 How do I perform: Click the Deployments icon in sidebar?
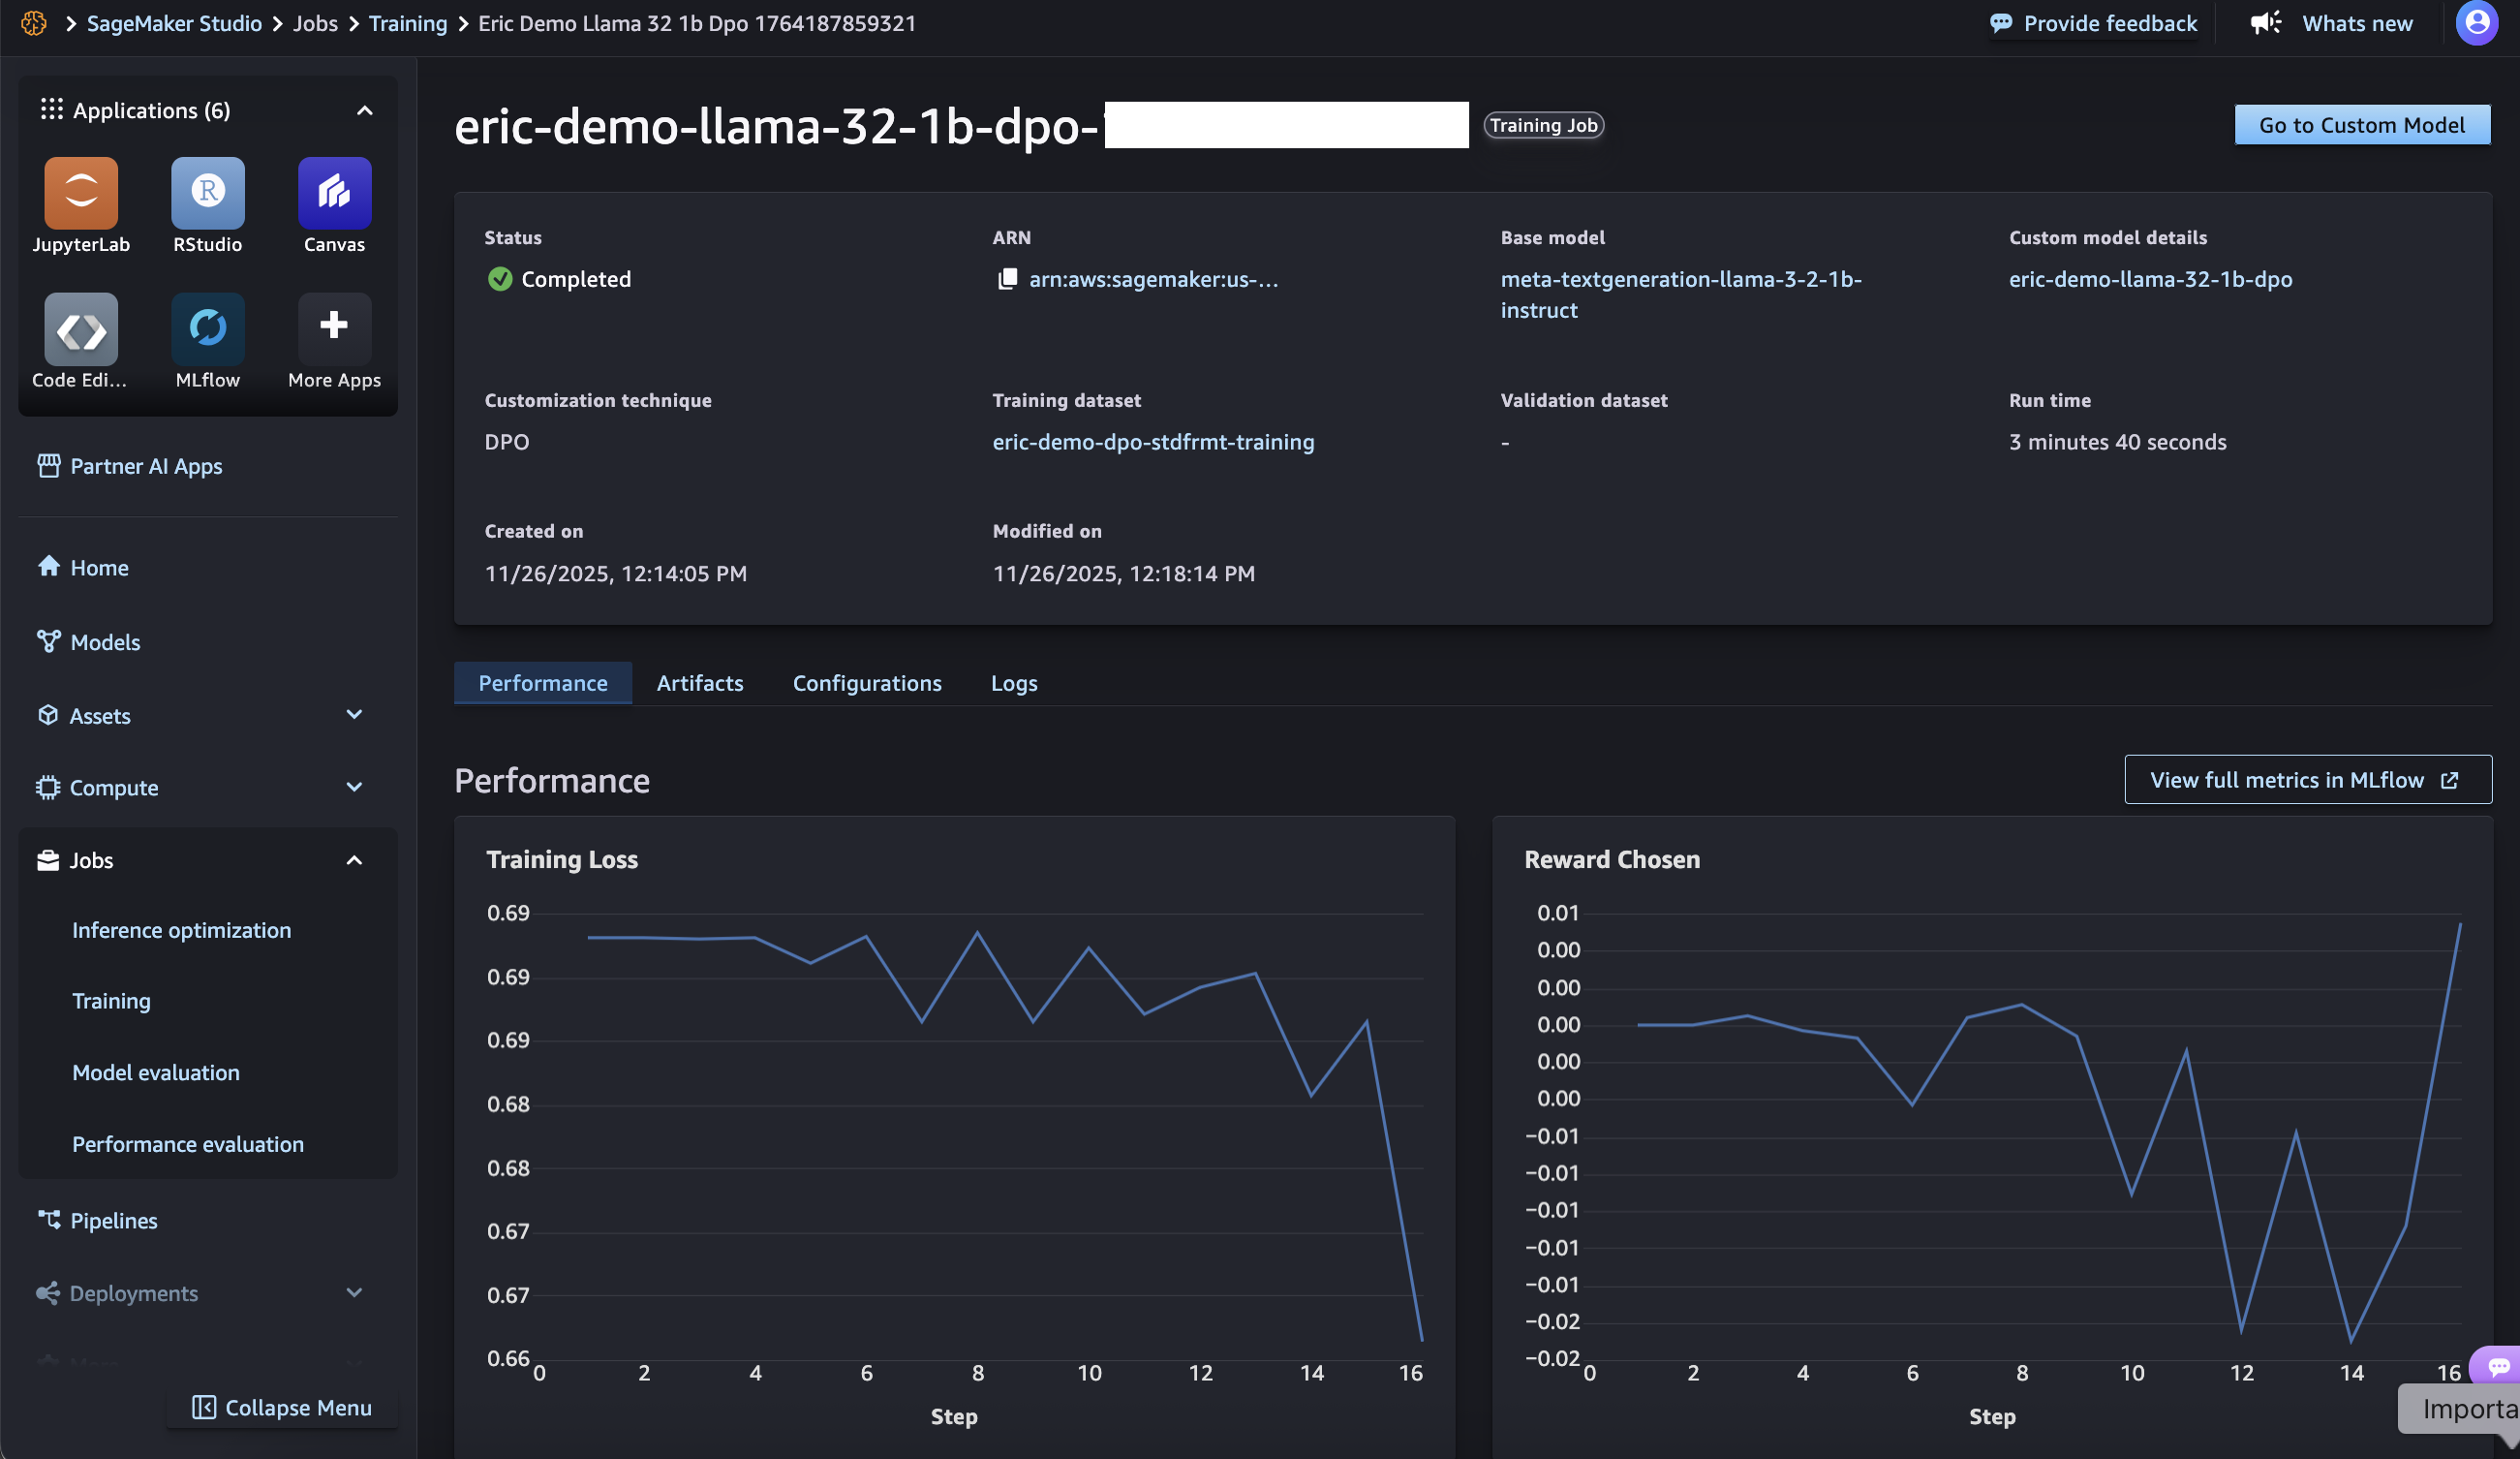48,1293
